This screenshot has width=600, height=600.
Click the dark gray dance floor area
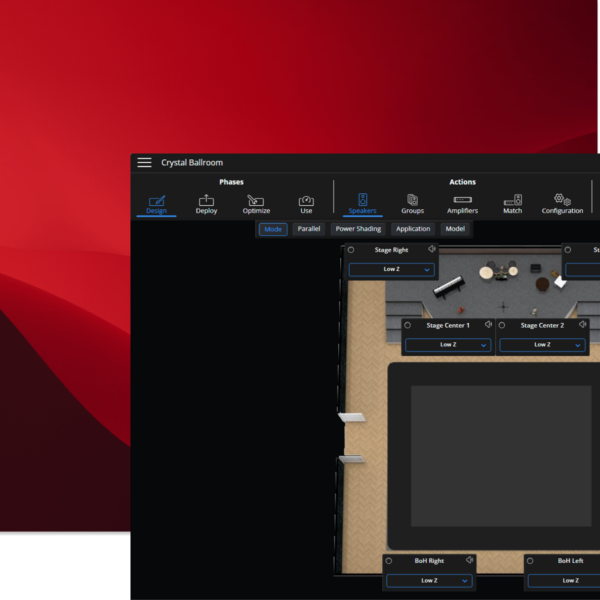coord(501,456)
